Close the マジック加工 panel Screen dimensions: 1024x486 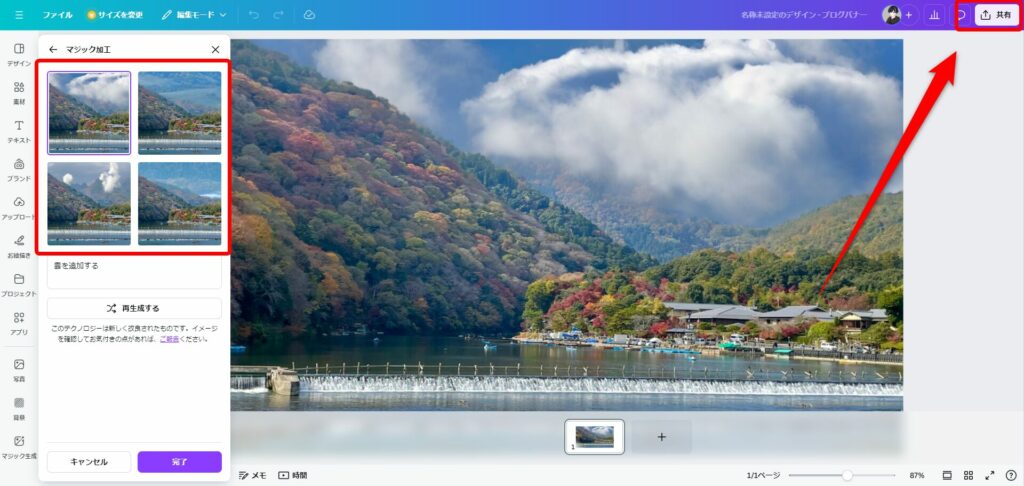point(216,49)
